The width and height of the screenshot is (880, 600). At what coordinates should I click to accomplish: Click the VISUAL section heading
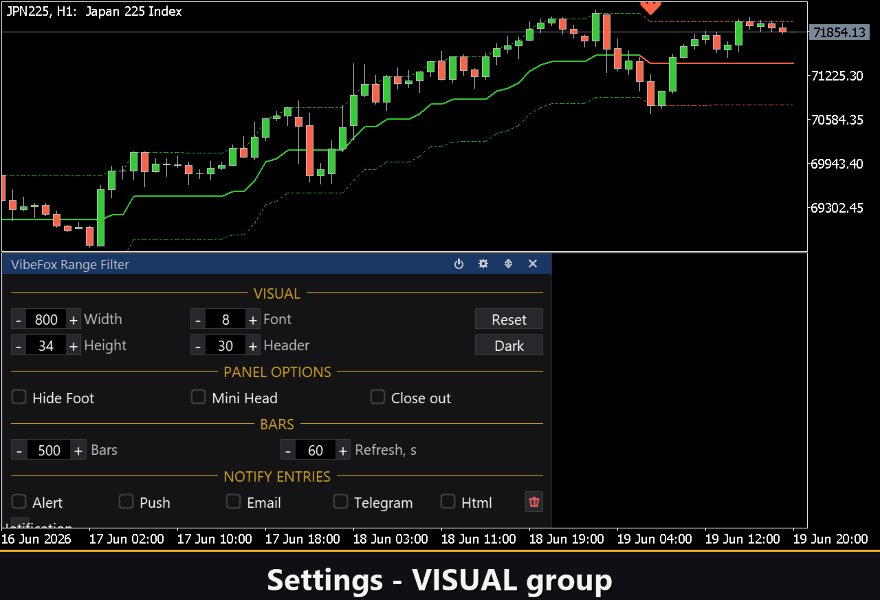click(277, 294)
